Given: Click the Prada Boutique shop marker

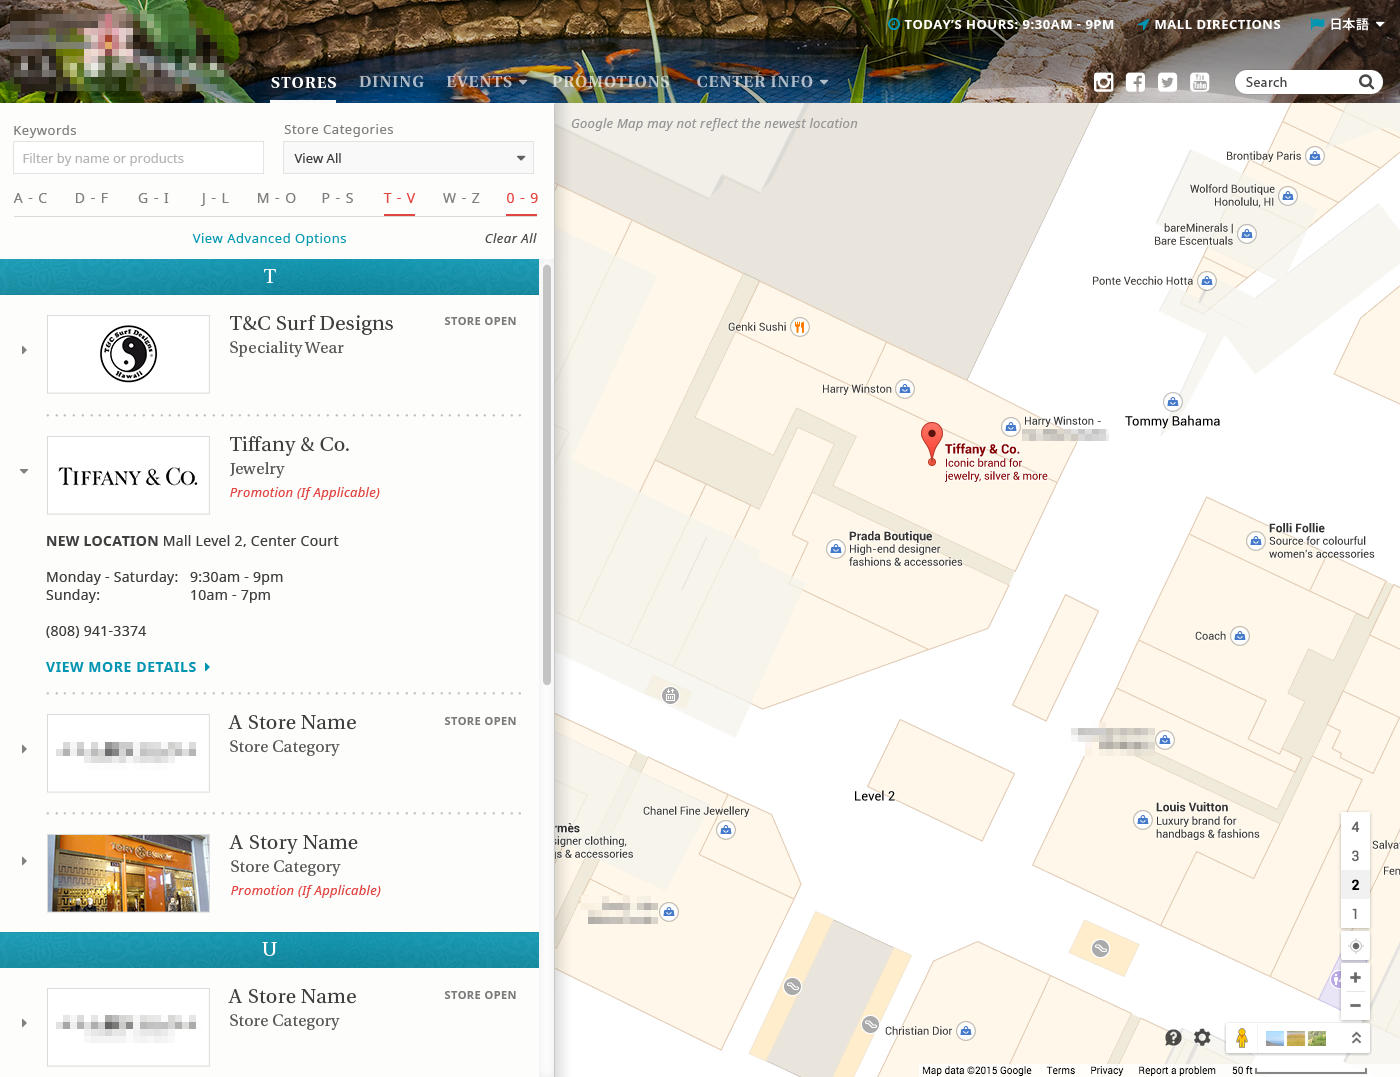Looking at the screenshot, I should 835,549.
